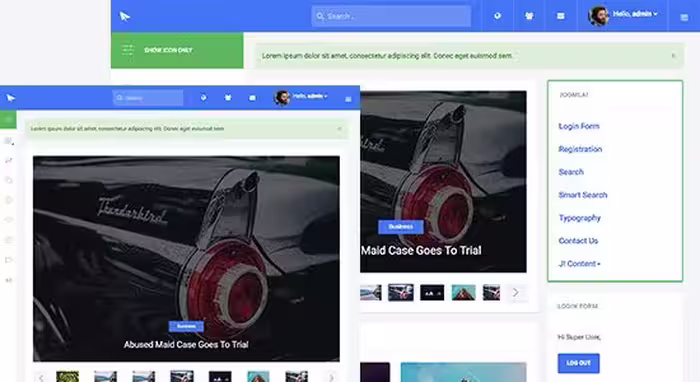Click the admin avatar photo in the front window
This screenshot has height=382, width=700.
[x=282, y=97]
